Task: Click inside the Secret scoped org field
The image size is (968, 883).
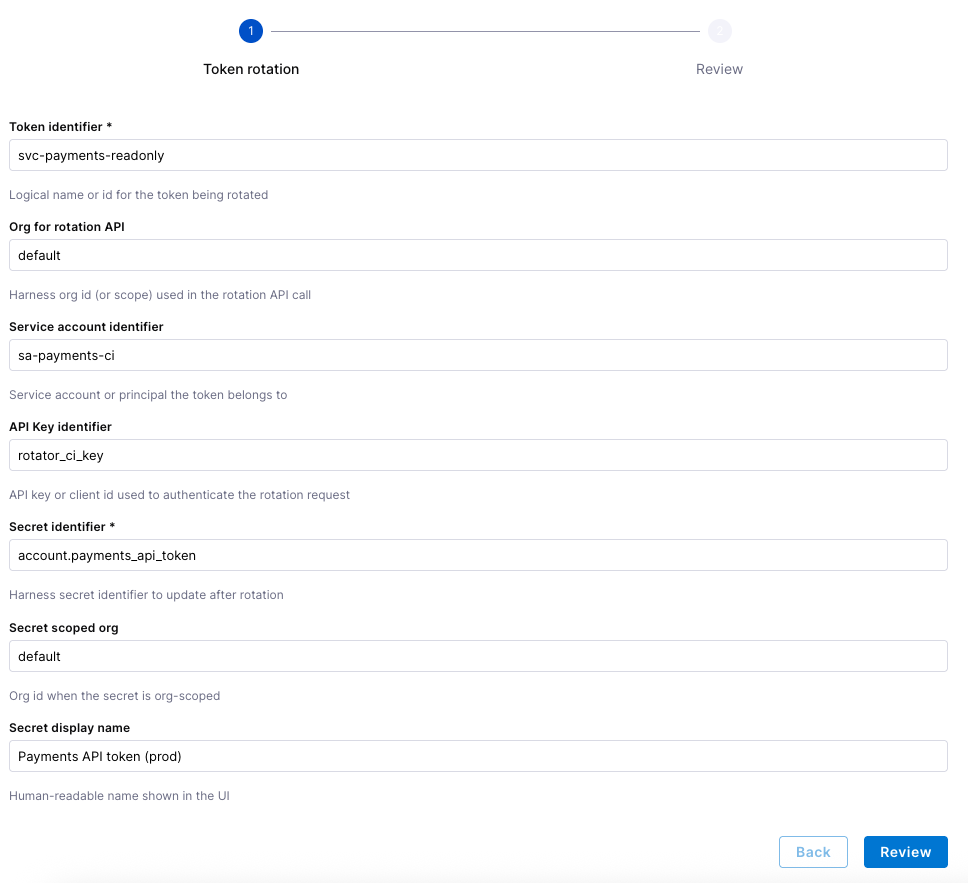Action: pyautogui.click(x=478, y=656)
